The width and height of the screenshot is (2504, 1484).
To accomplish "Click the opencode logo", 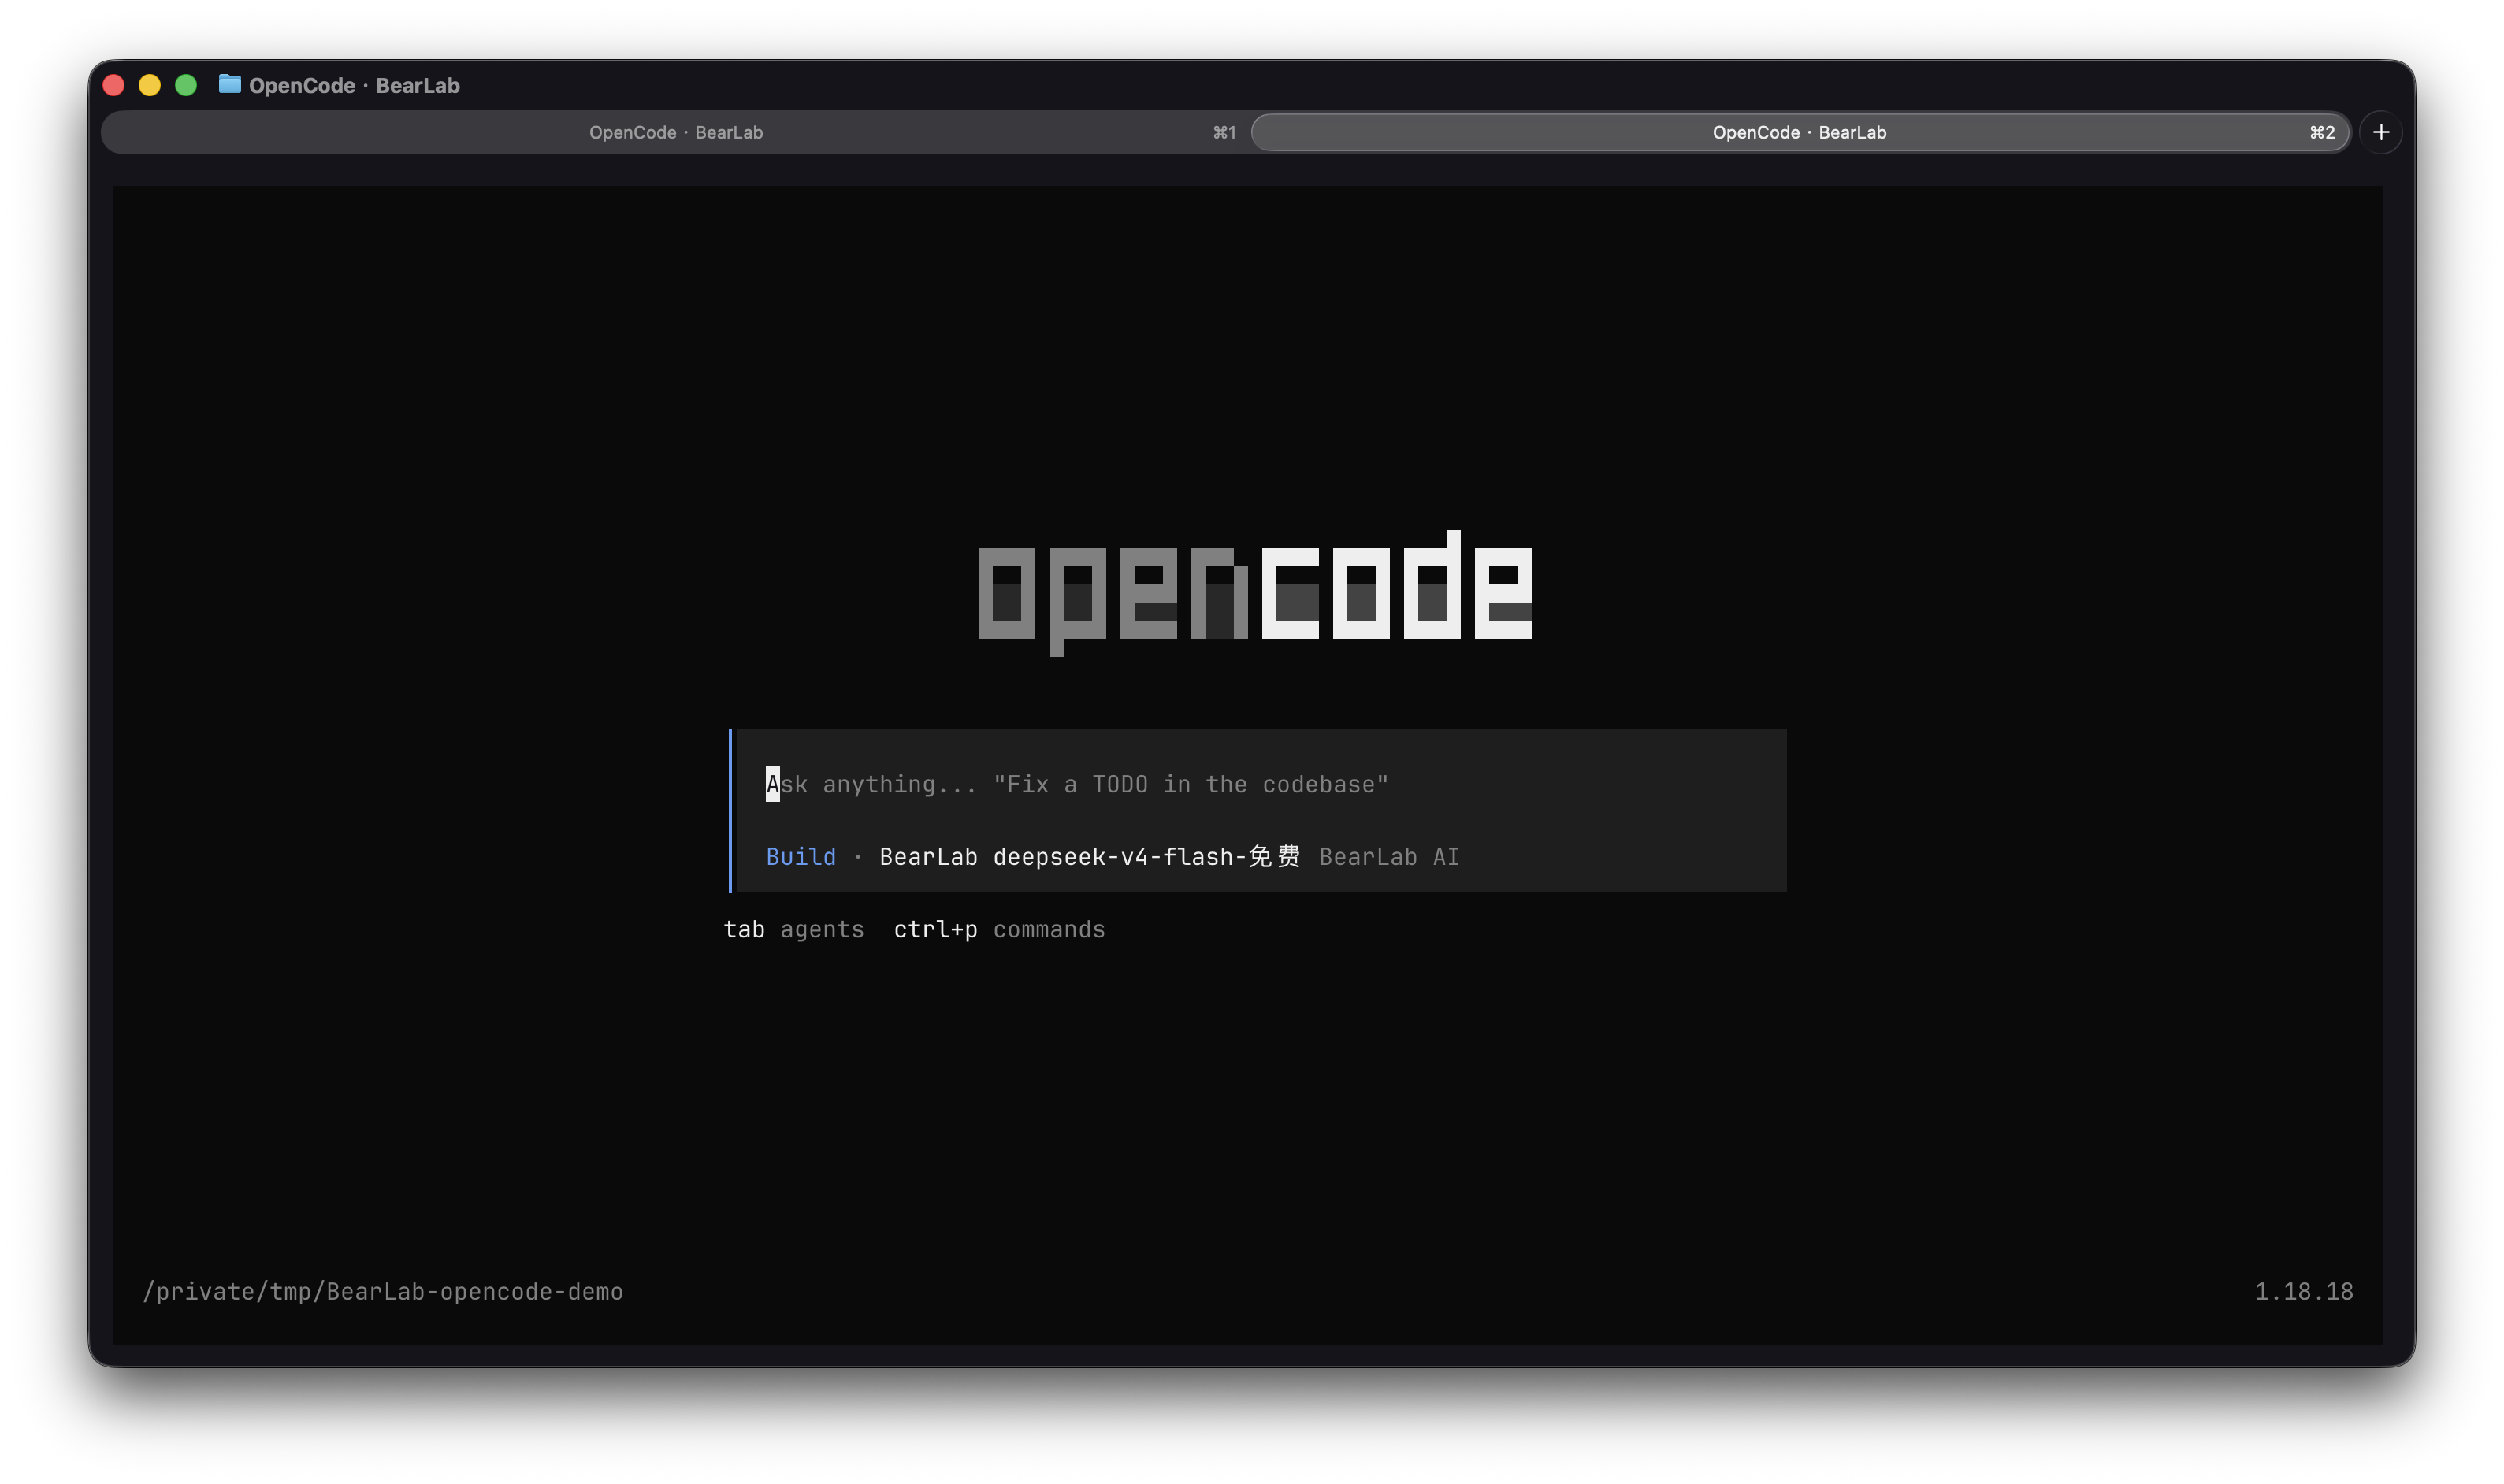I will point(1254,592).
